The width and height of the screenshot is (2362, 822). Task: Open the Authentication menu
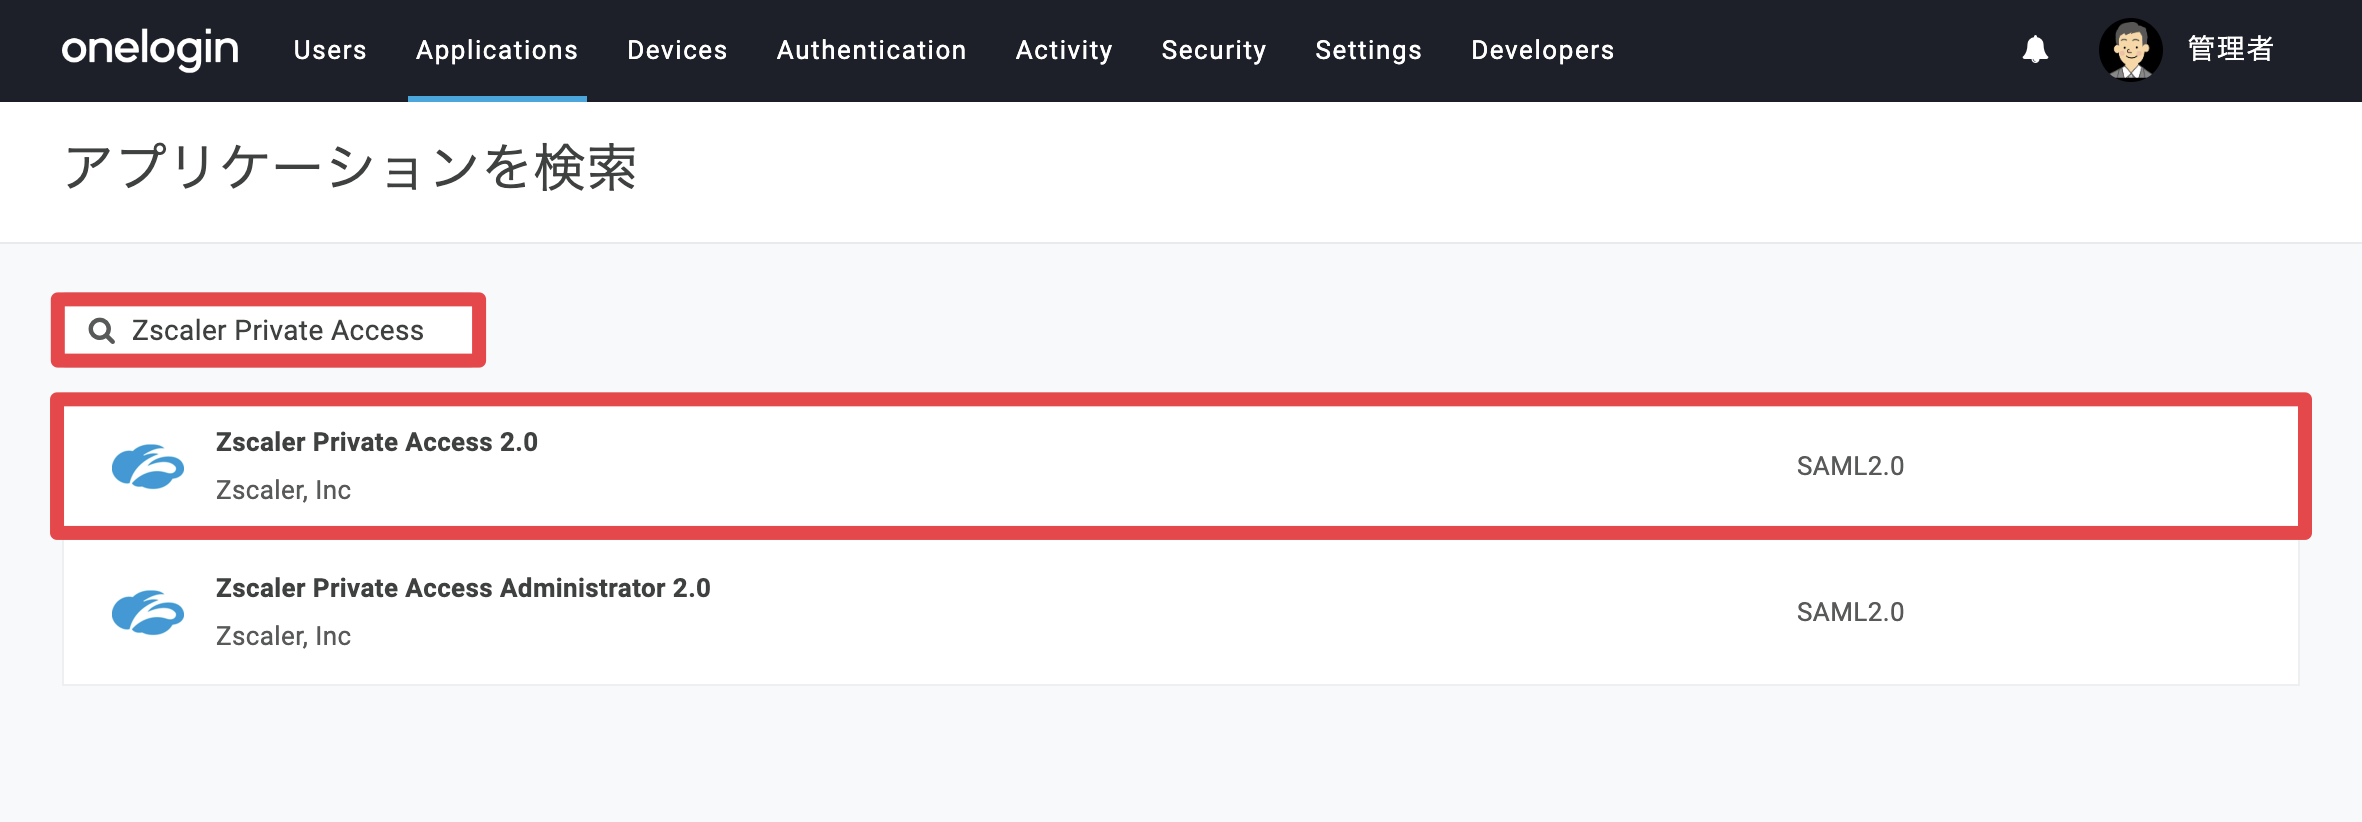[871, 50]
